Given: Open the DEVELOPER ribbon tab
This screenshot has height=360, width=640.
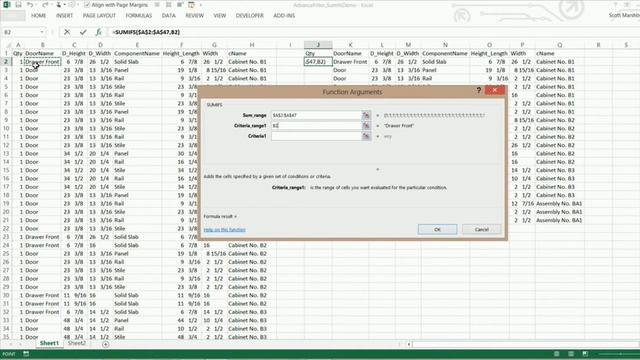Looking at the screenshot, I should pyautogui.click(x=249, y=16).
